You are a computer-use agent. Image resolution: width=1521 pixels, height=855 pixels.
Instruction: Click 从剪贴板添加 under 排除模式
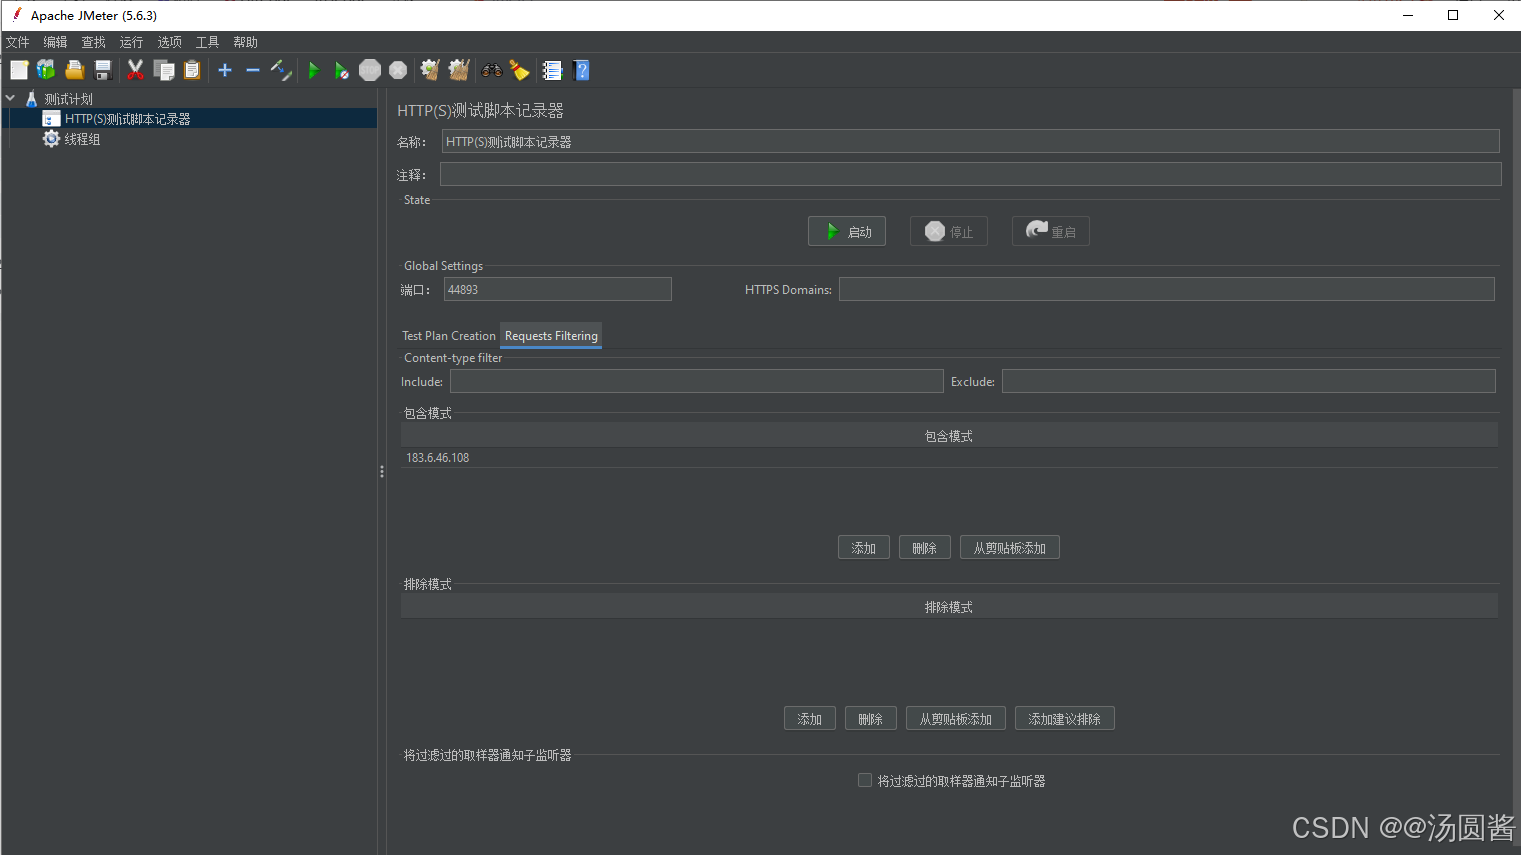pyautogui.click(x=956, y=719)
